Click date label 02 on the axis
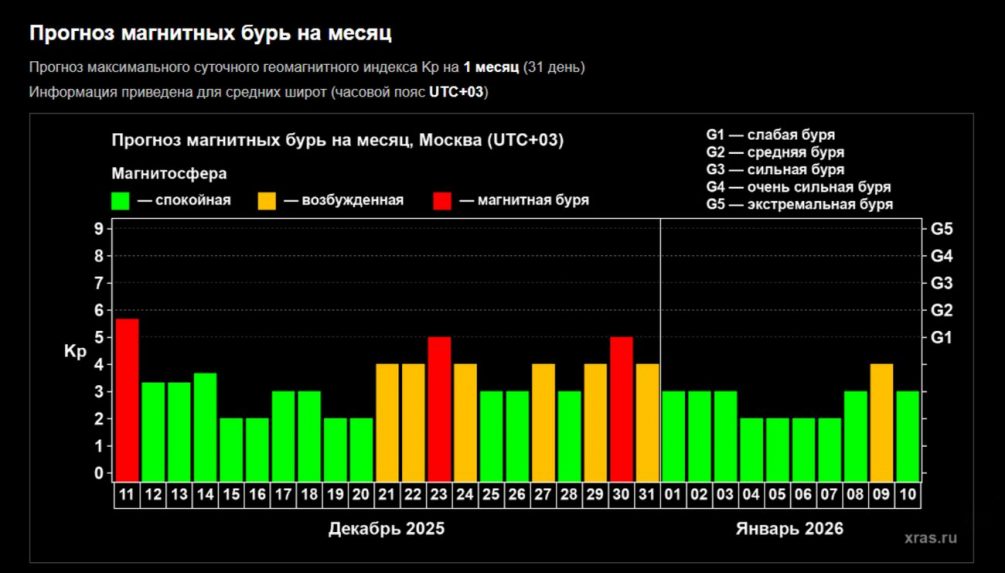This screenshot has width=1005, height=573. (699, 495)
